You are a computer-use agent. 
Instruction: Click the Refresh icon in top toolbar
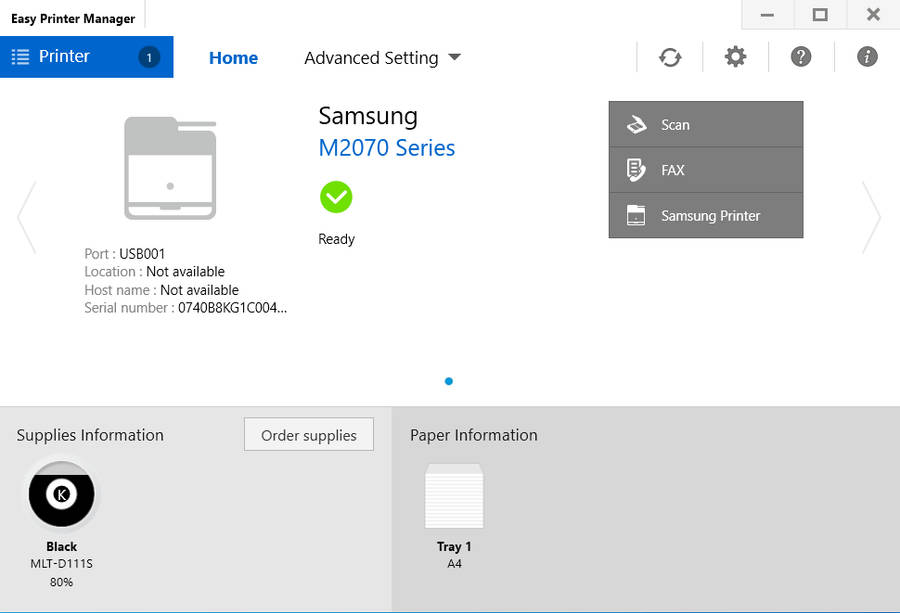670,57
